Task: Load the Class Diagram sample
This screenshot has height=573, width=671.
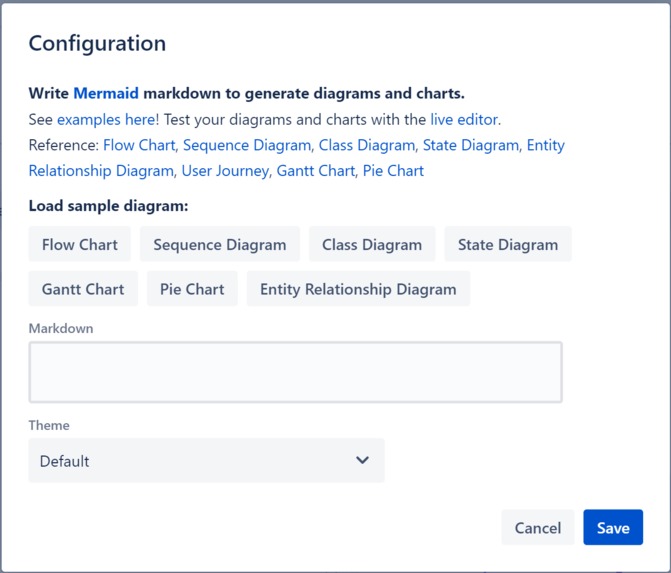Action: (372, 244)
